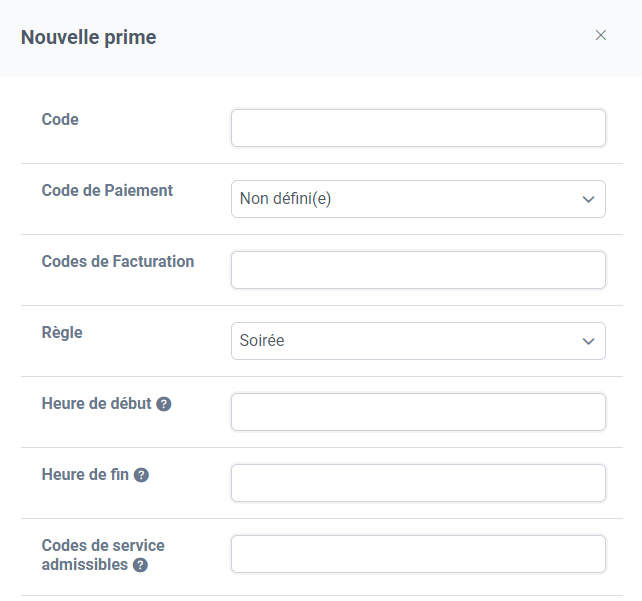Focus the Code input field
The image size is (642, 601).
point(418,128)
